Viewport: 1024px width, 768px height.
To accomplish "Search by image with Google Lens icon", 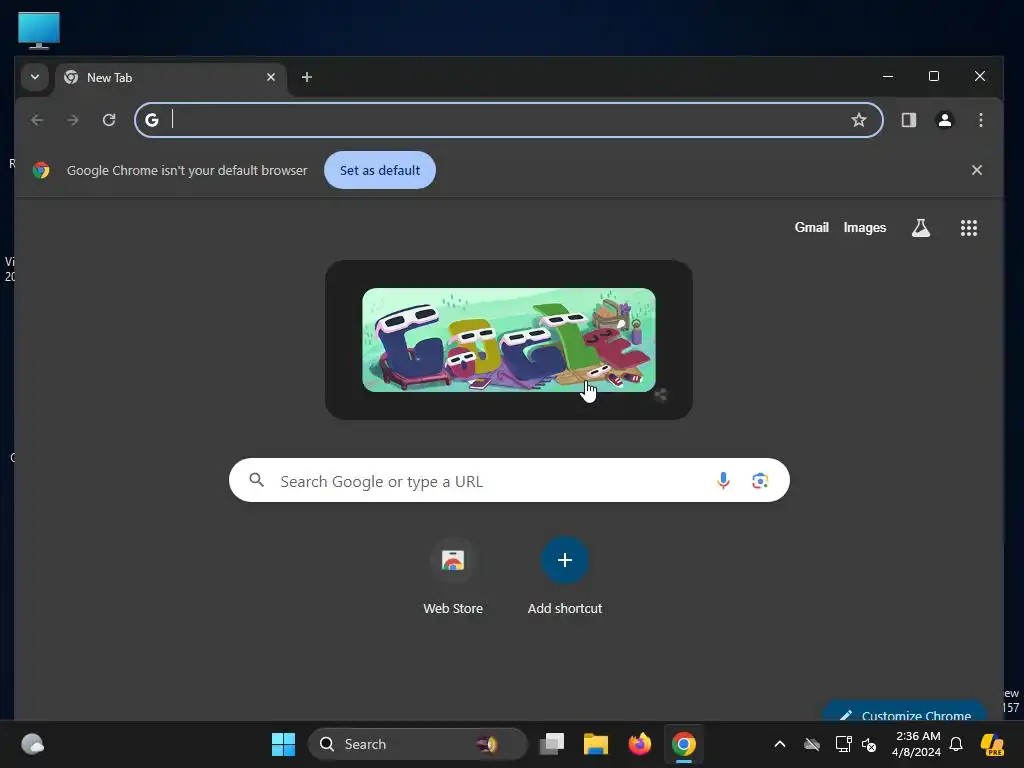I will point(760,481).
